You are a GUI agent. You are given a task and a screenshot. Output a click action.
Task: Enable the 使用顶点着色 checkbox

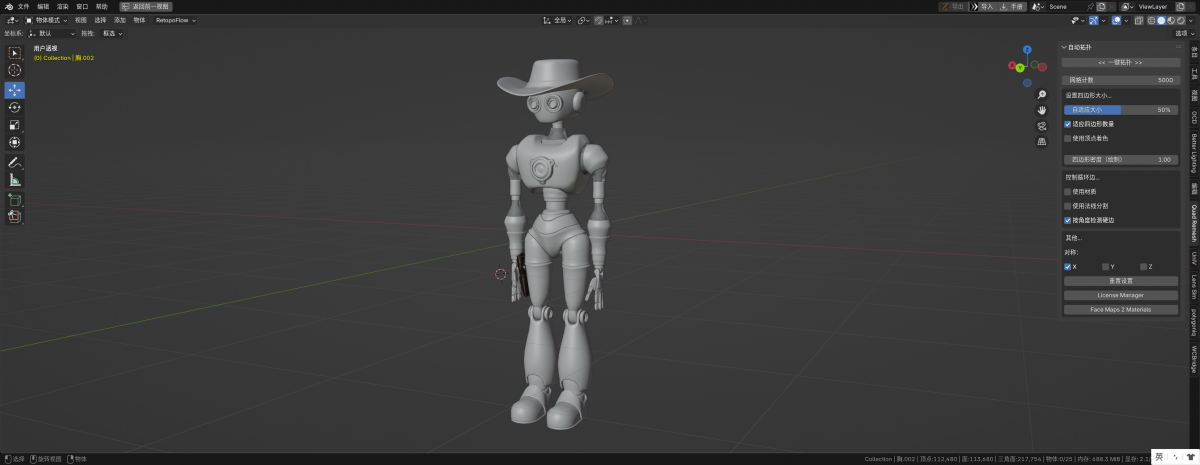(1068, 138)
